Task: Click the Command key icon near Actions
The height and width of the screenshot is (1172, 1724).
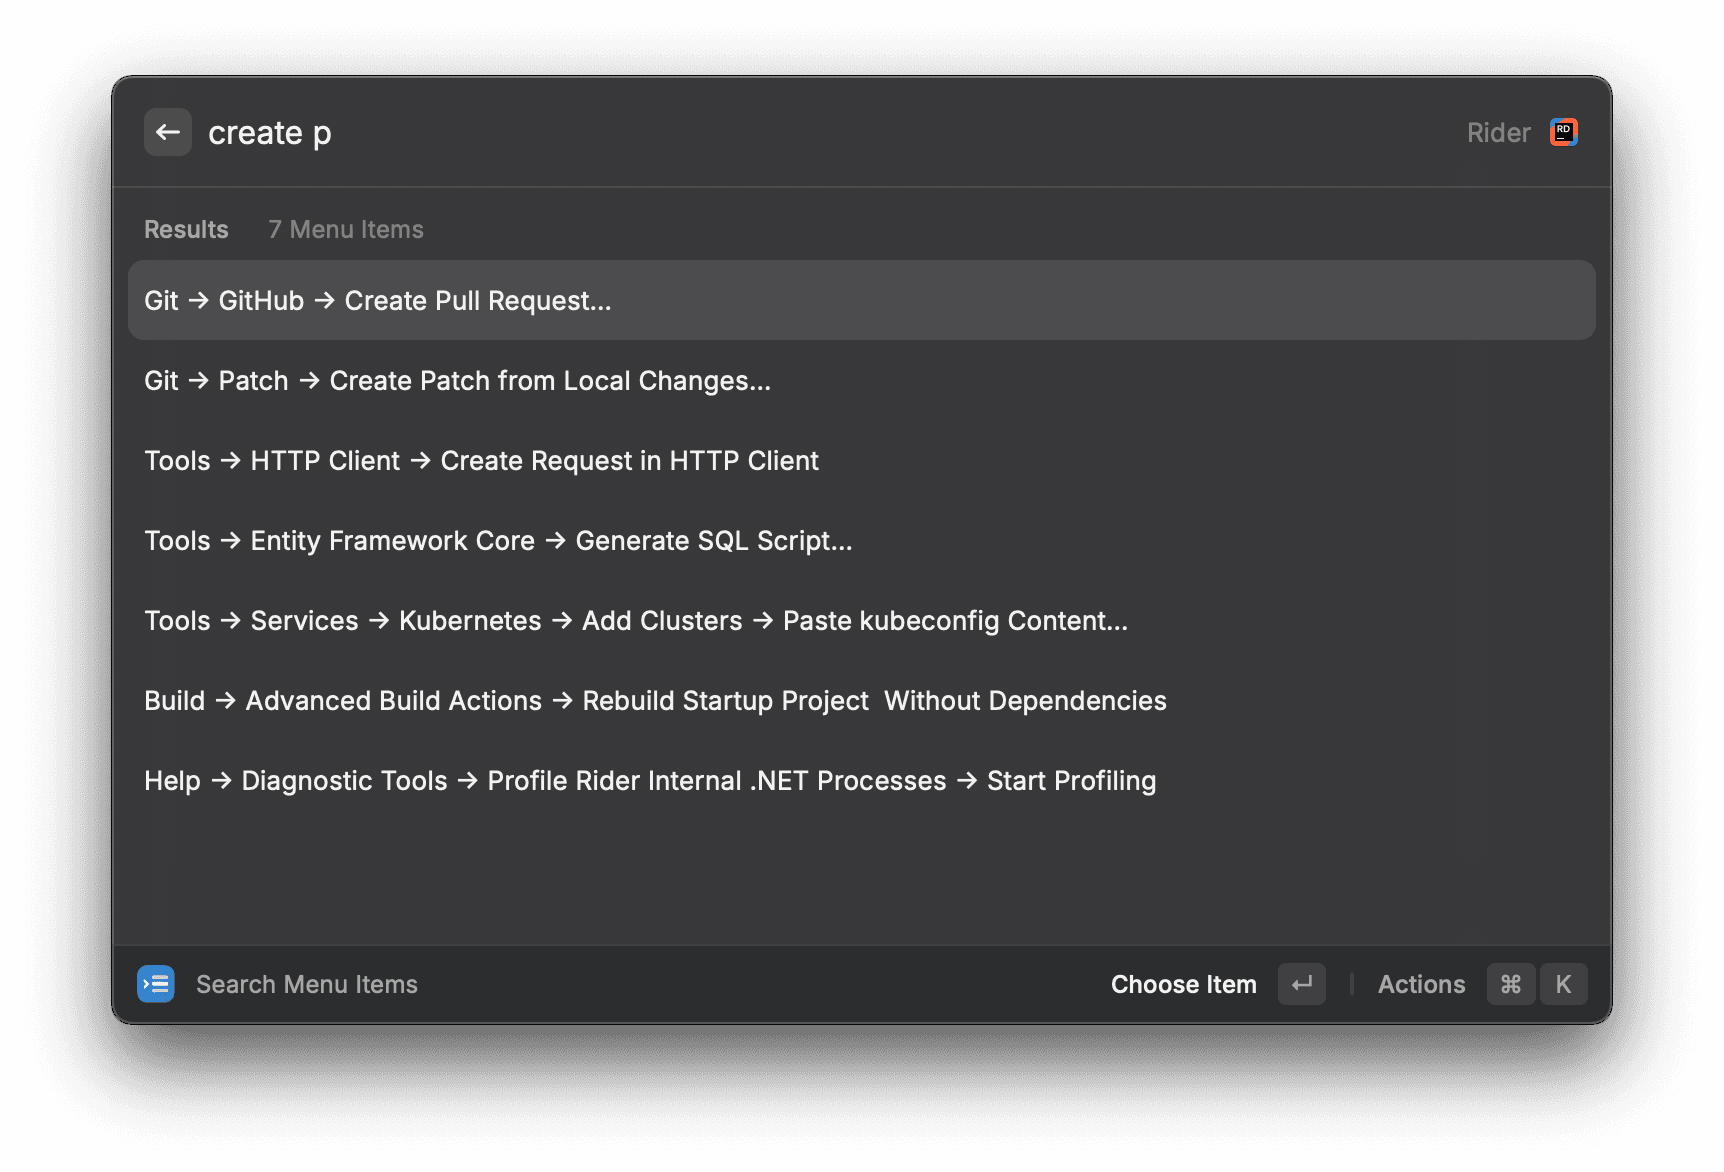Action: pos(1511,984)
